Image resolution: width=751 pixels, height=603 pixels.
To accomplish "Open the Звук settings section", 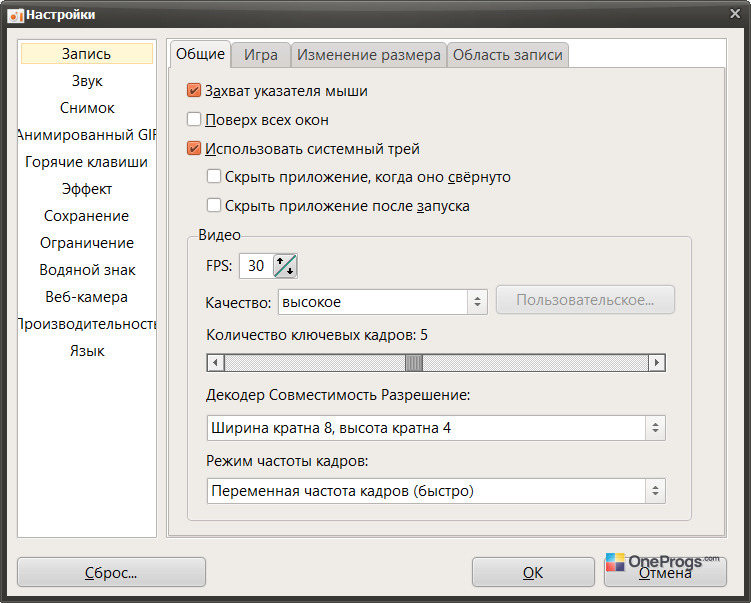I will (87, 80).
